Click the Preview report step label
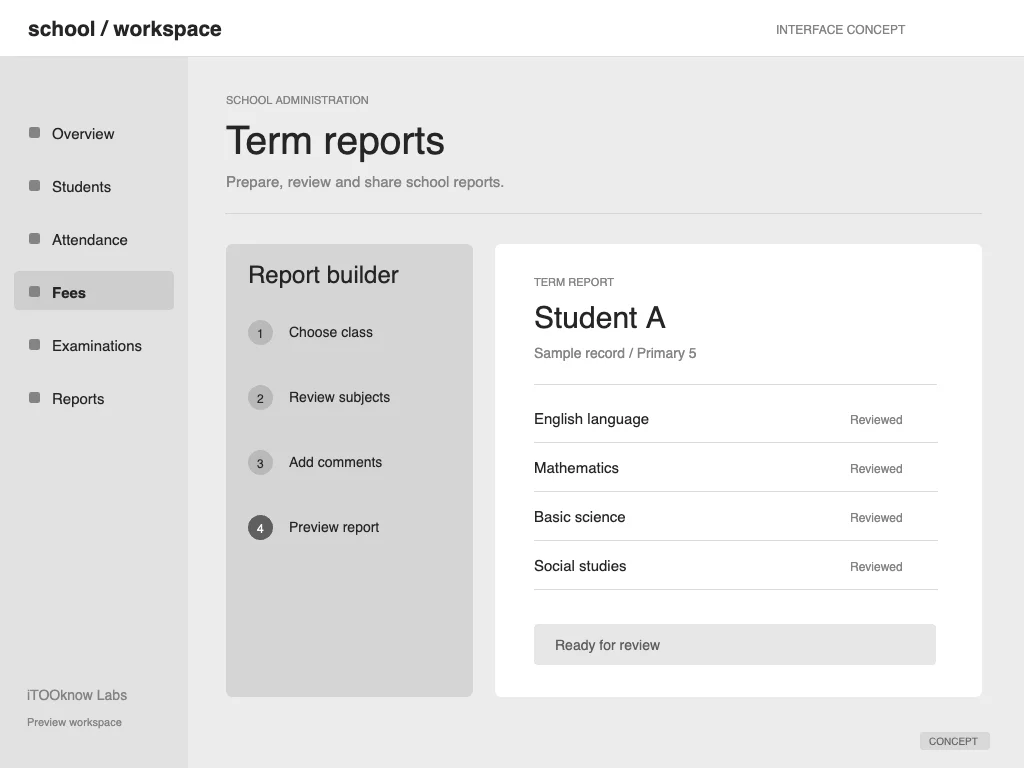Viewport: 1024px width, 768px height. (x=334, y=527)
